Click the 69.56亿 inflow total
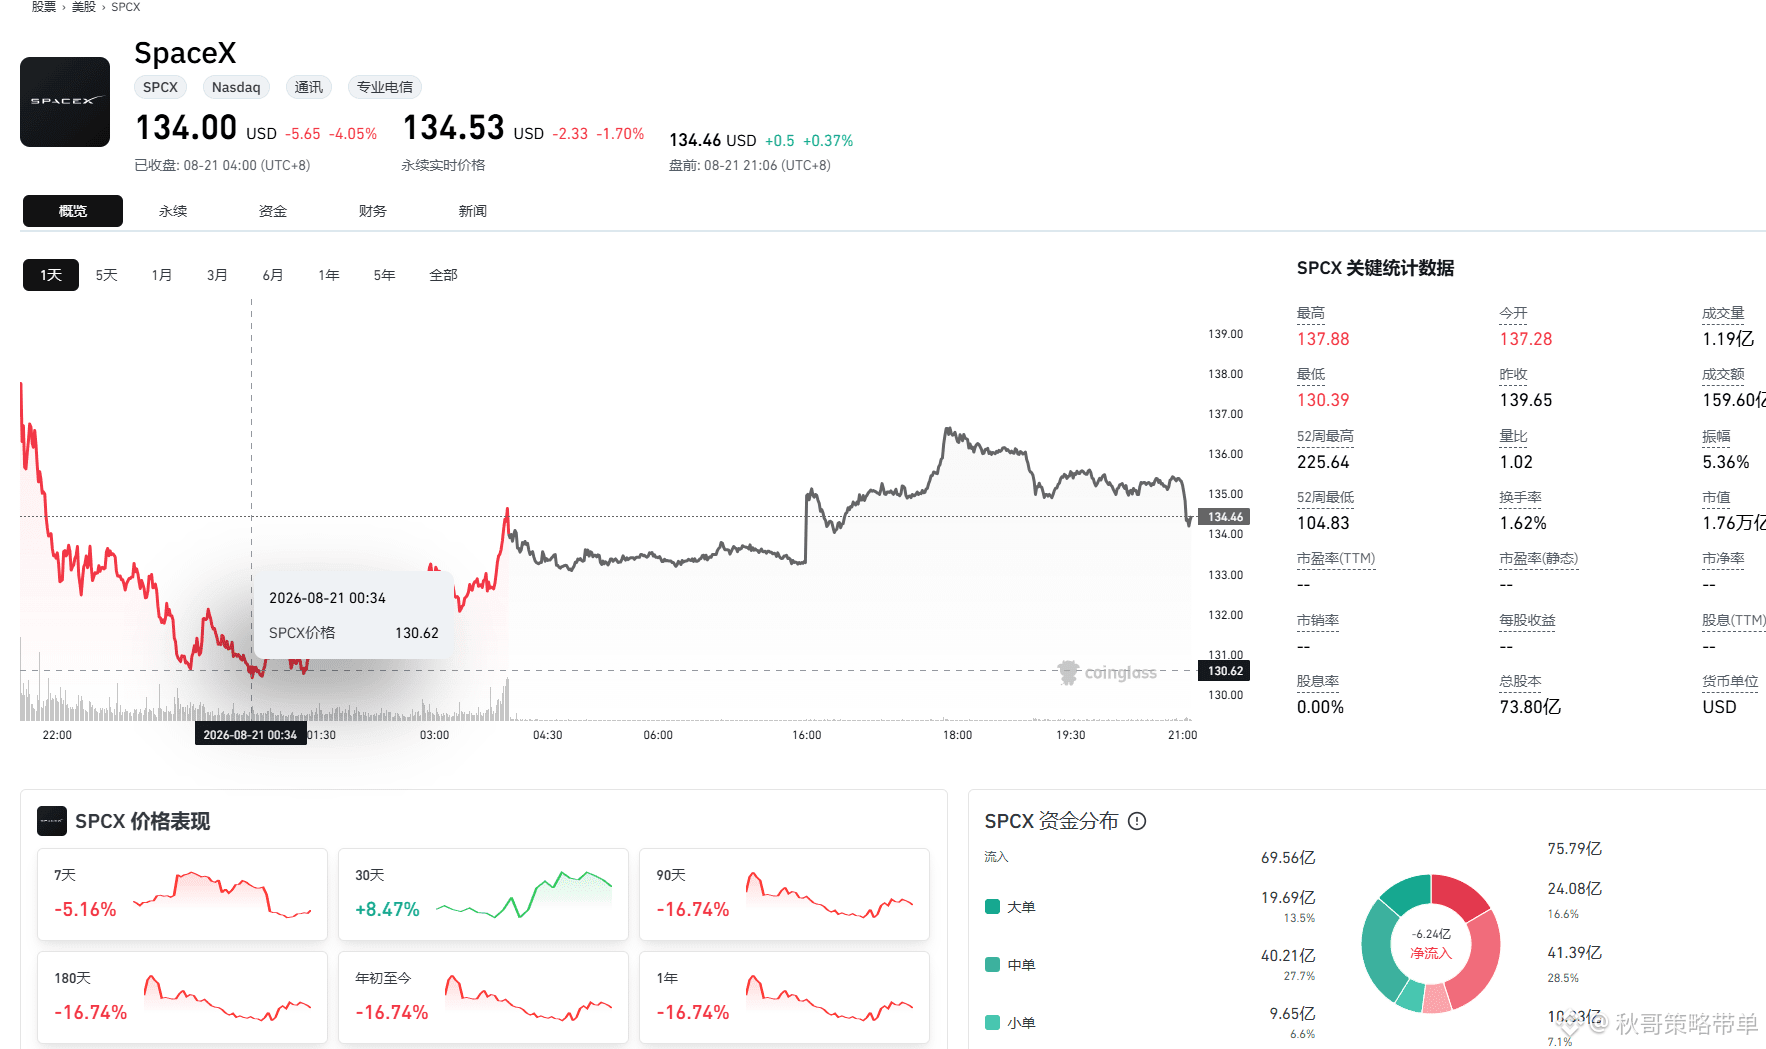Viewport: 1766px width, 1049px height. [x=1288, y=858]
